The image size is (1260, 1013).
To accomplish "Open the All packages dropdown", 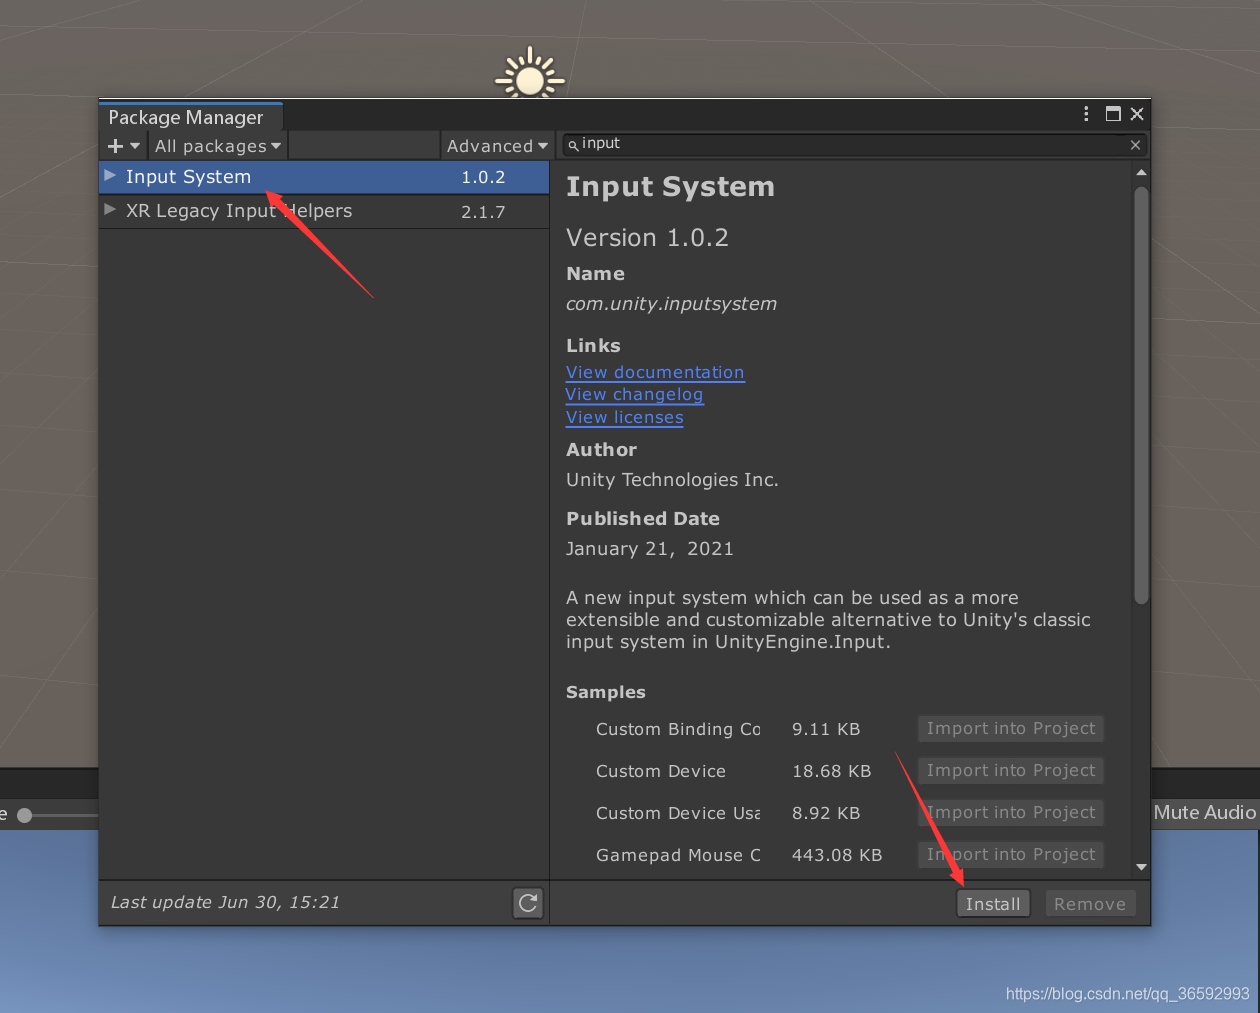I will click(x=218, y=146).
